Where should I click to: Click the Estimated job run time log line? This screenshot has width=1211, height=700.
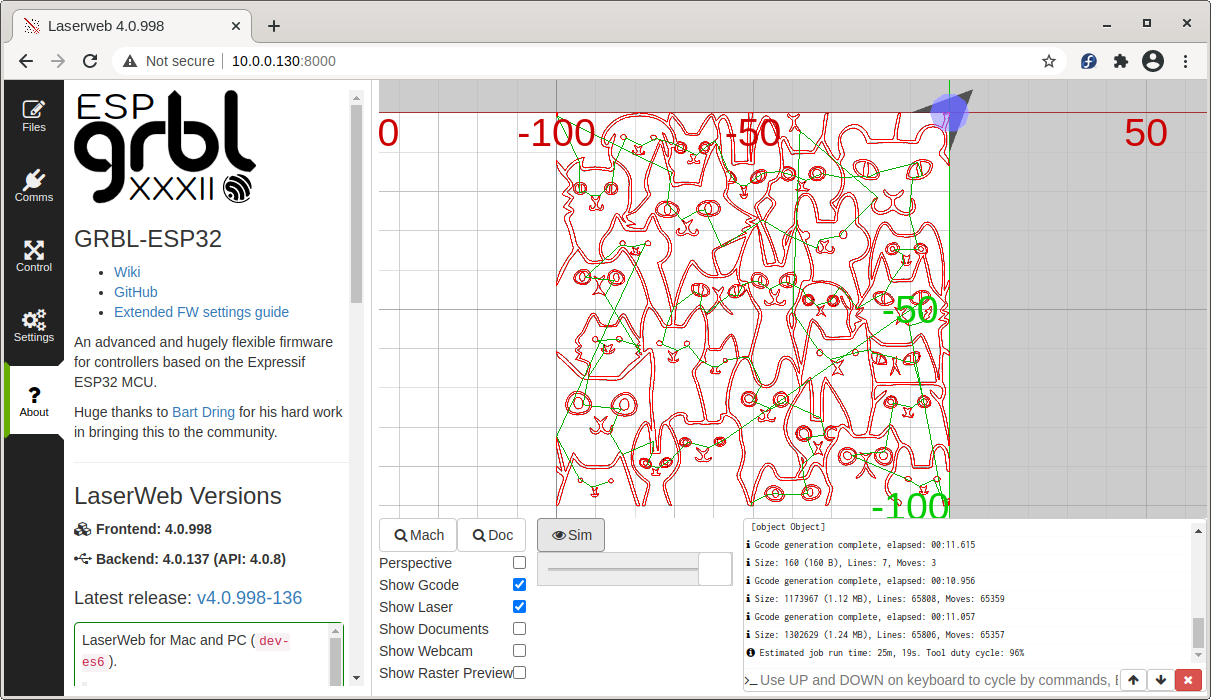coord(891,652)
